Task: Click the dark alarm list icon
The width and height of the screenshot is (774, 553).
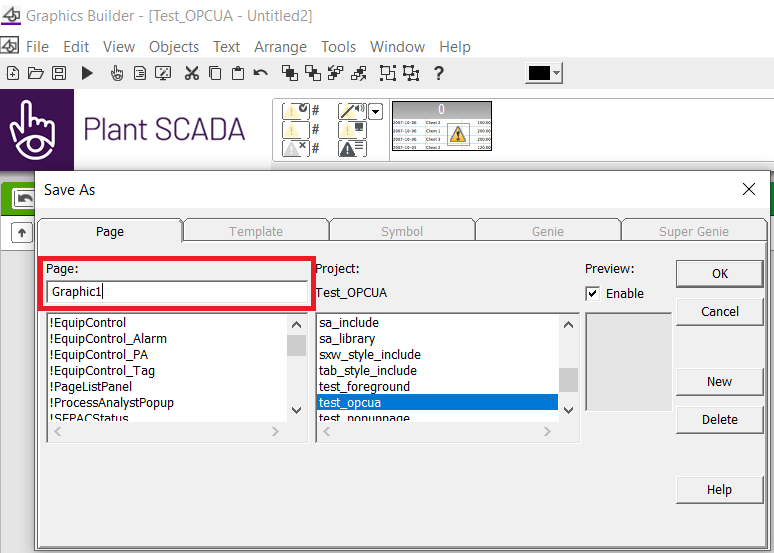Action: [x=352, y=148]
